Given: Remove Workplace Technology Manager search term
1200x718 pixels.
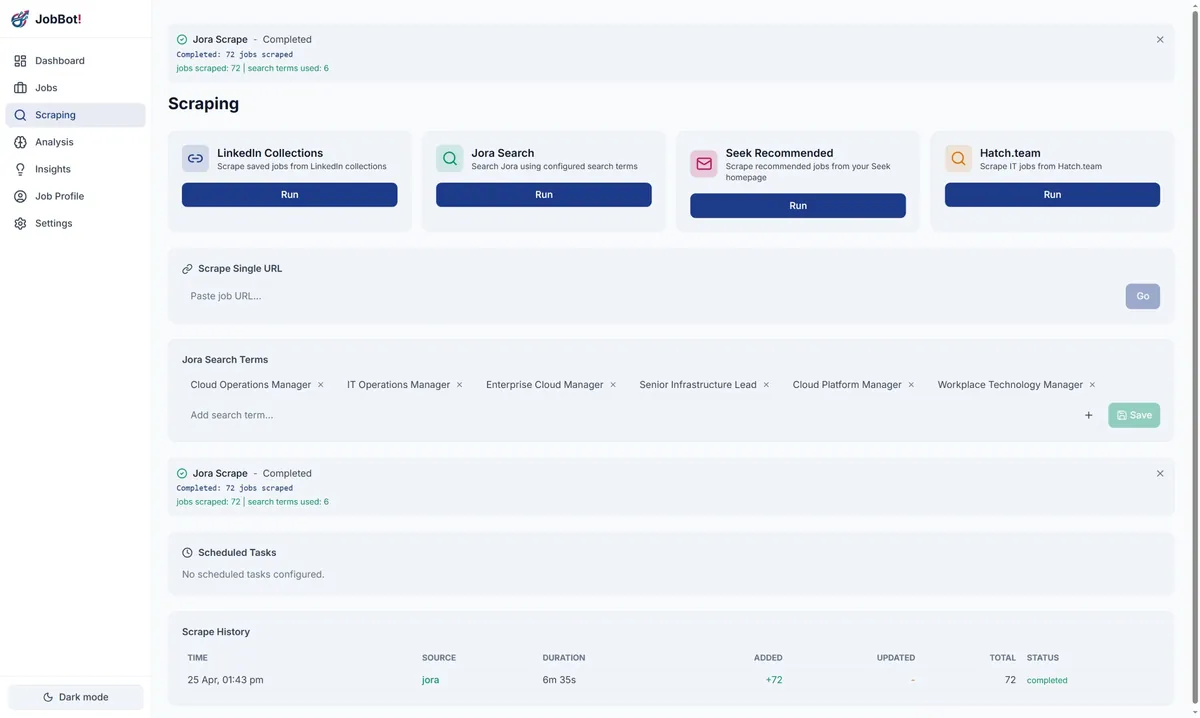Looking at the screenshot, I should [1092, 385].
